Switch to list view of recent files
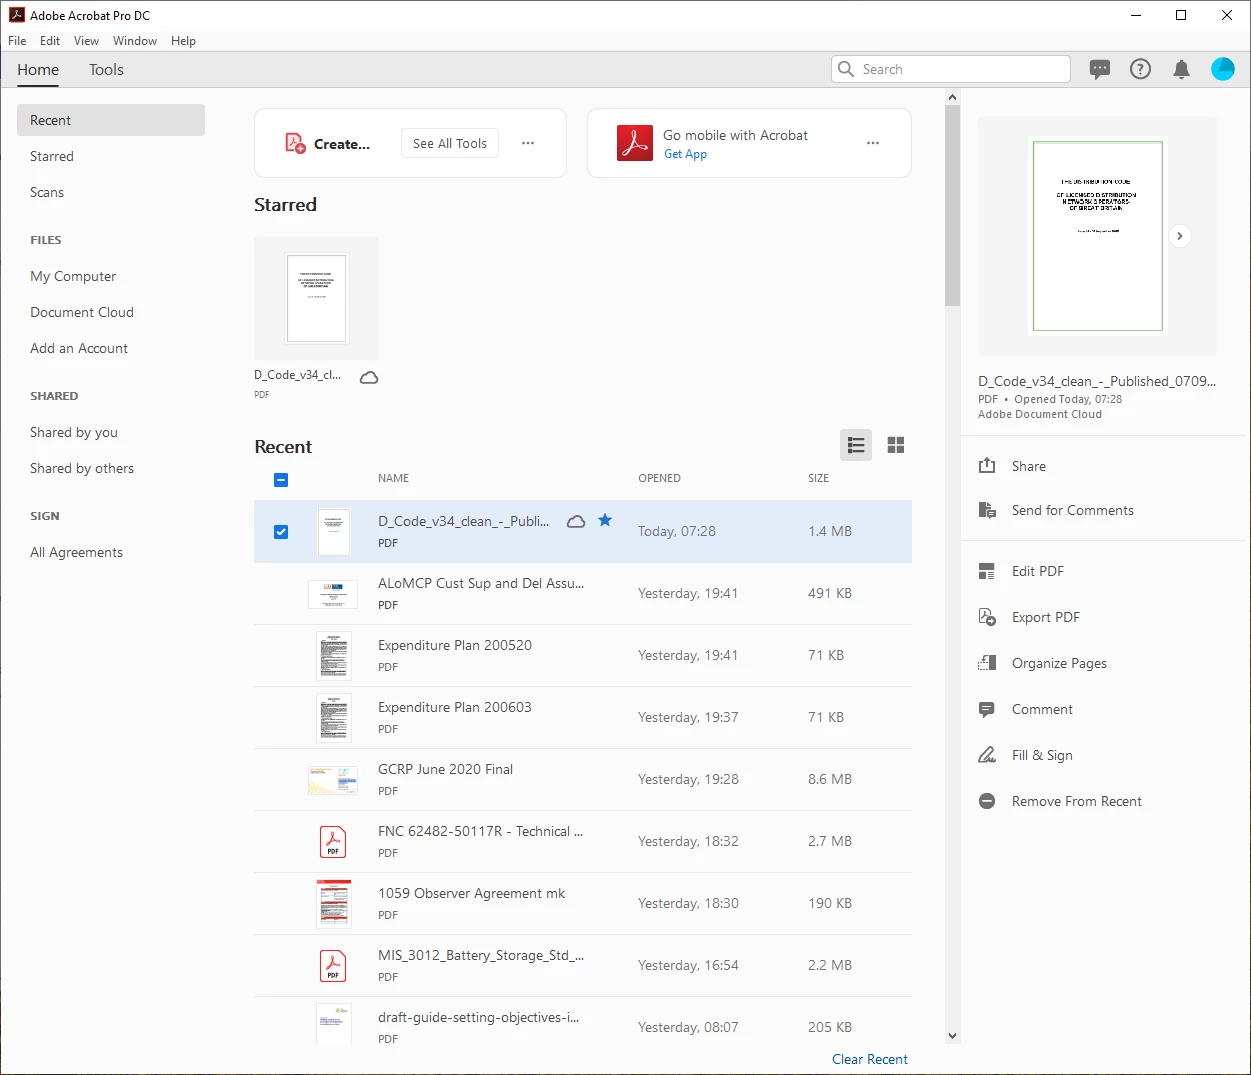The image size is (1251, 1075). point(856,445)
